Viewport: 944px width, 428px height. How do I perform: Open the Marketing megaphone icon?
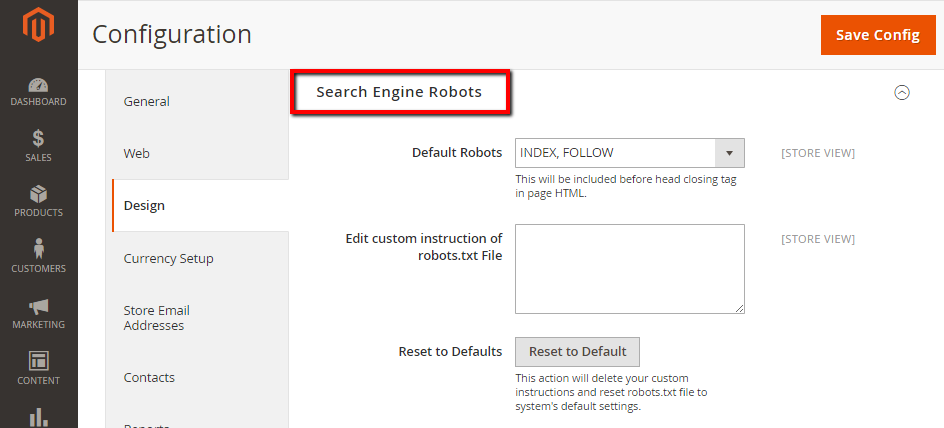38,306
